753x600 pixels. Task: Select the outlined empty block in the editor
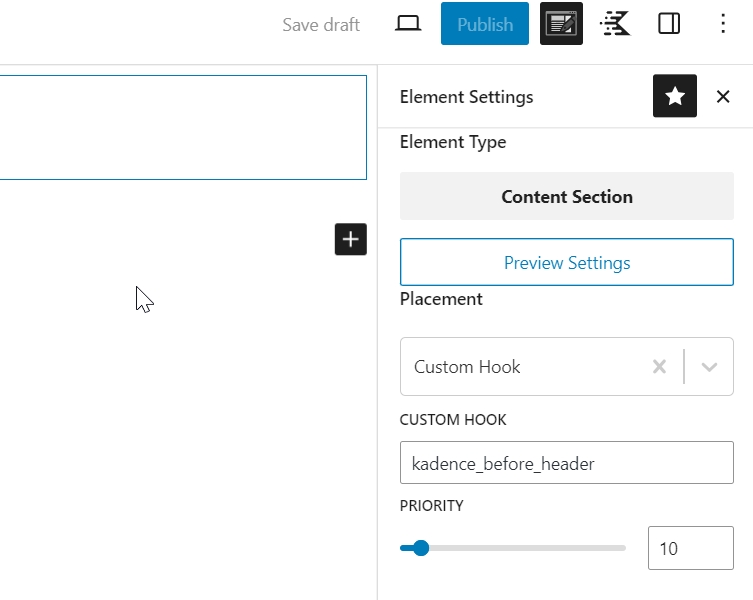coord(180,128)
